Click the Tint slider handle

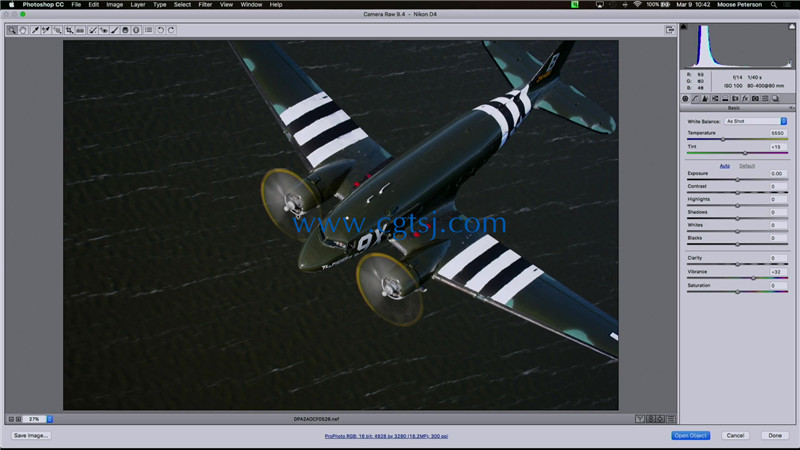(745, 153)
